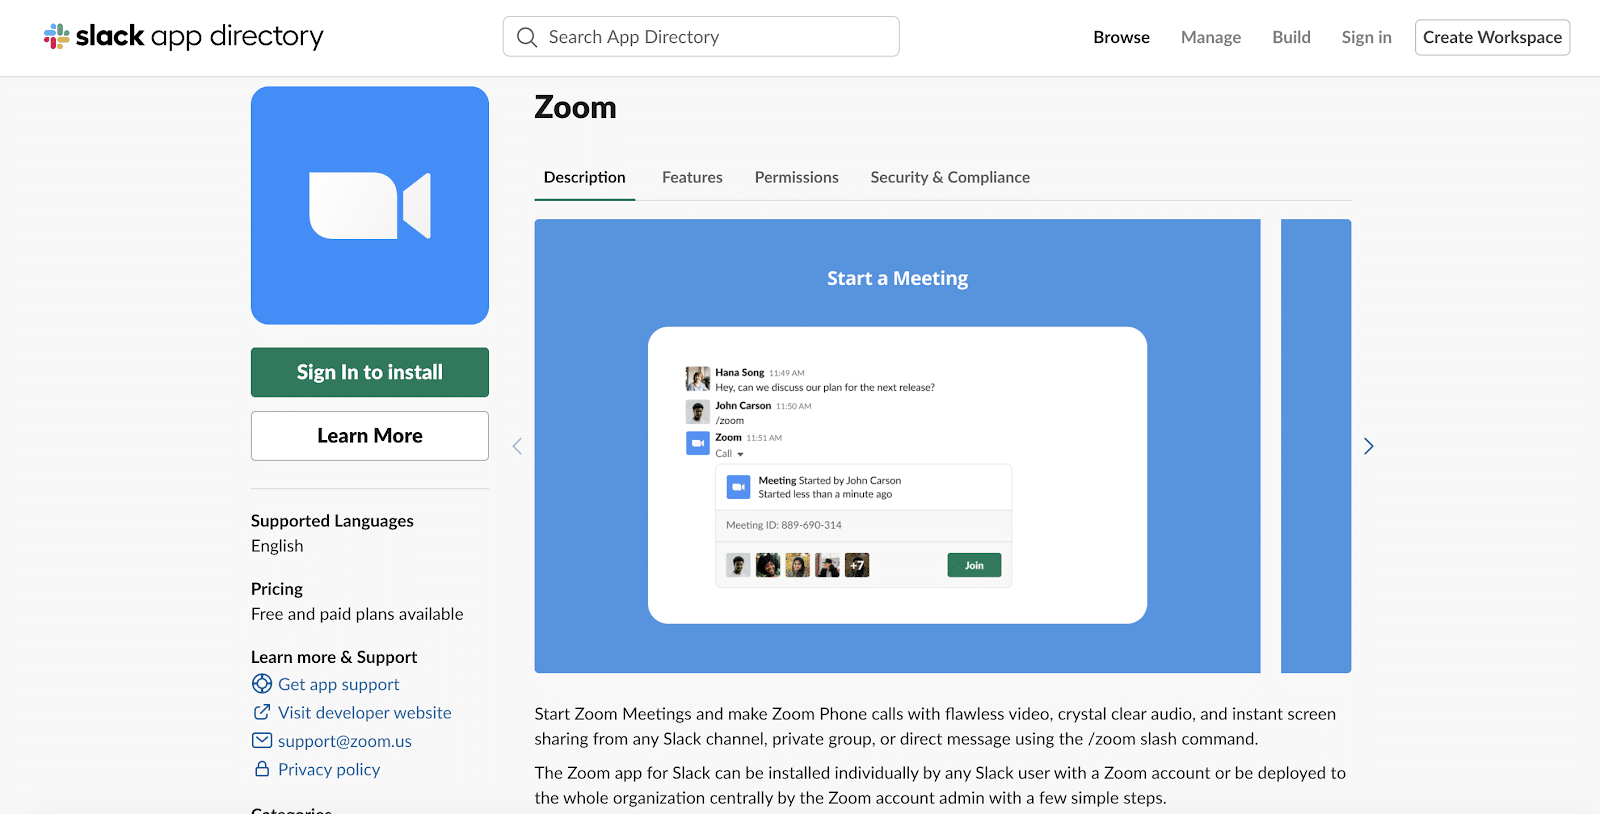Viewport: 1600px width, 814px height.
Task: Click Hana Song's avatar in the preview
Action: pyautogui.click(x=698, y=379)
